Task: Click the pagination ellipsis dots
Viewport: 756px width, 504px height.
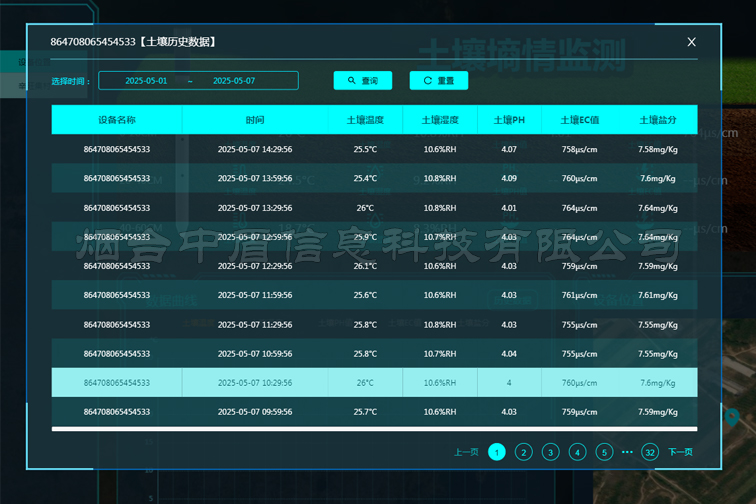Action: [627, 452]
